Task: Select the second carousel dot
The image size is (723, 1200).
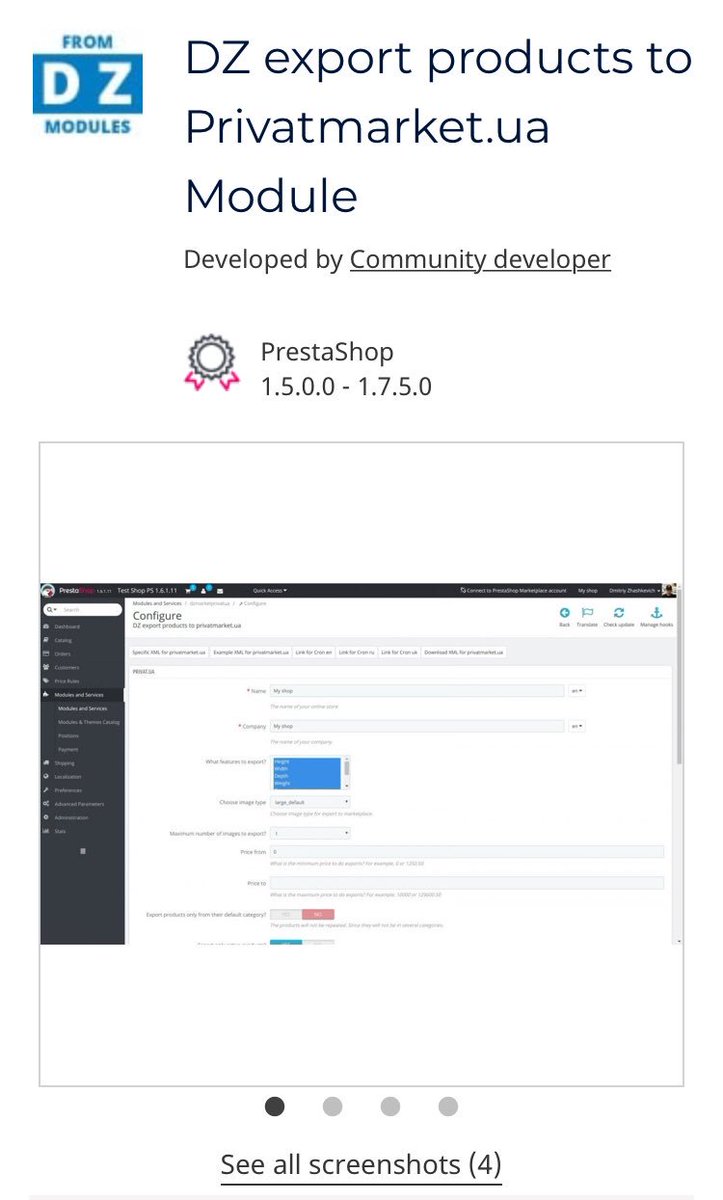Action: point(333,1106)
